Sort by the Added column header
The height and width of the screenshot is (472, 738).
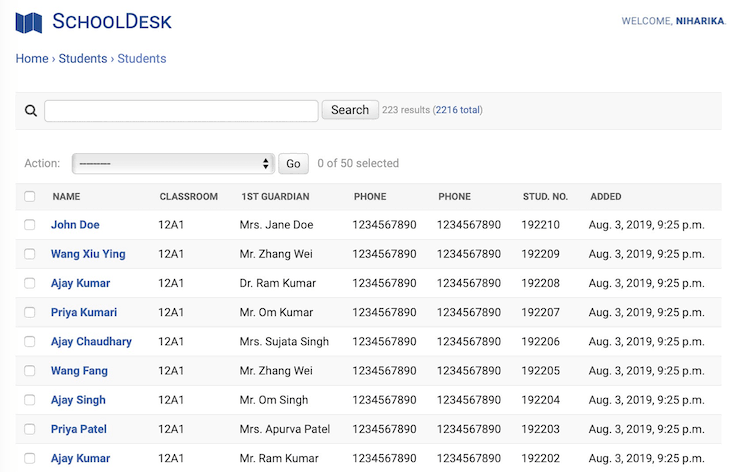tap(605, 197)
